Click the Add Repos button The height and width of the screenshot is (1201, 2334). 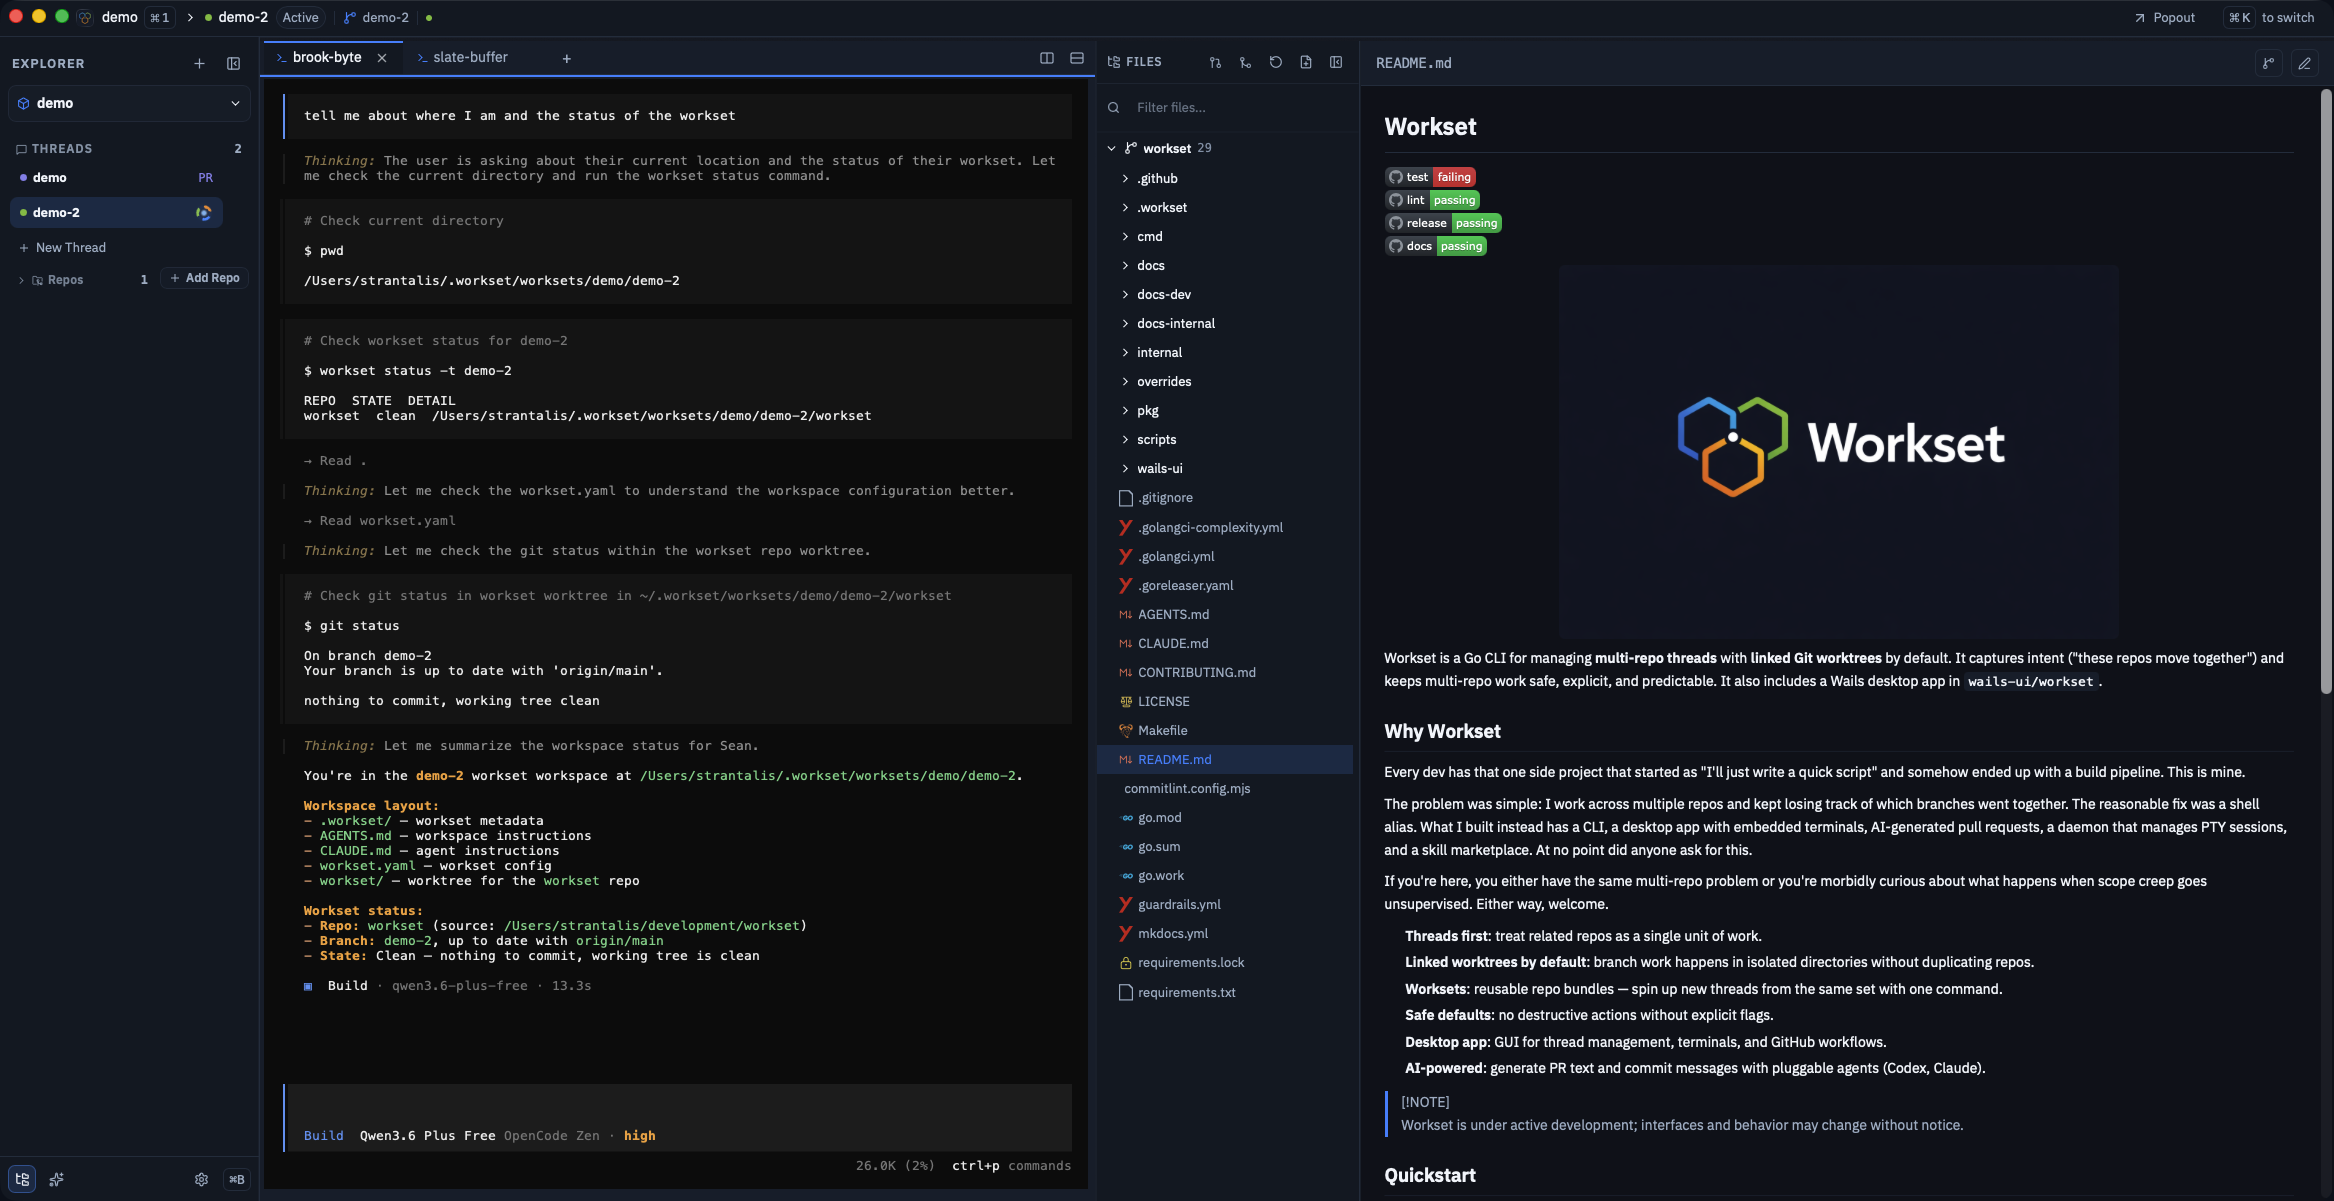pos(204,278)
